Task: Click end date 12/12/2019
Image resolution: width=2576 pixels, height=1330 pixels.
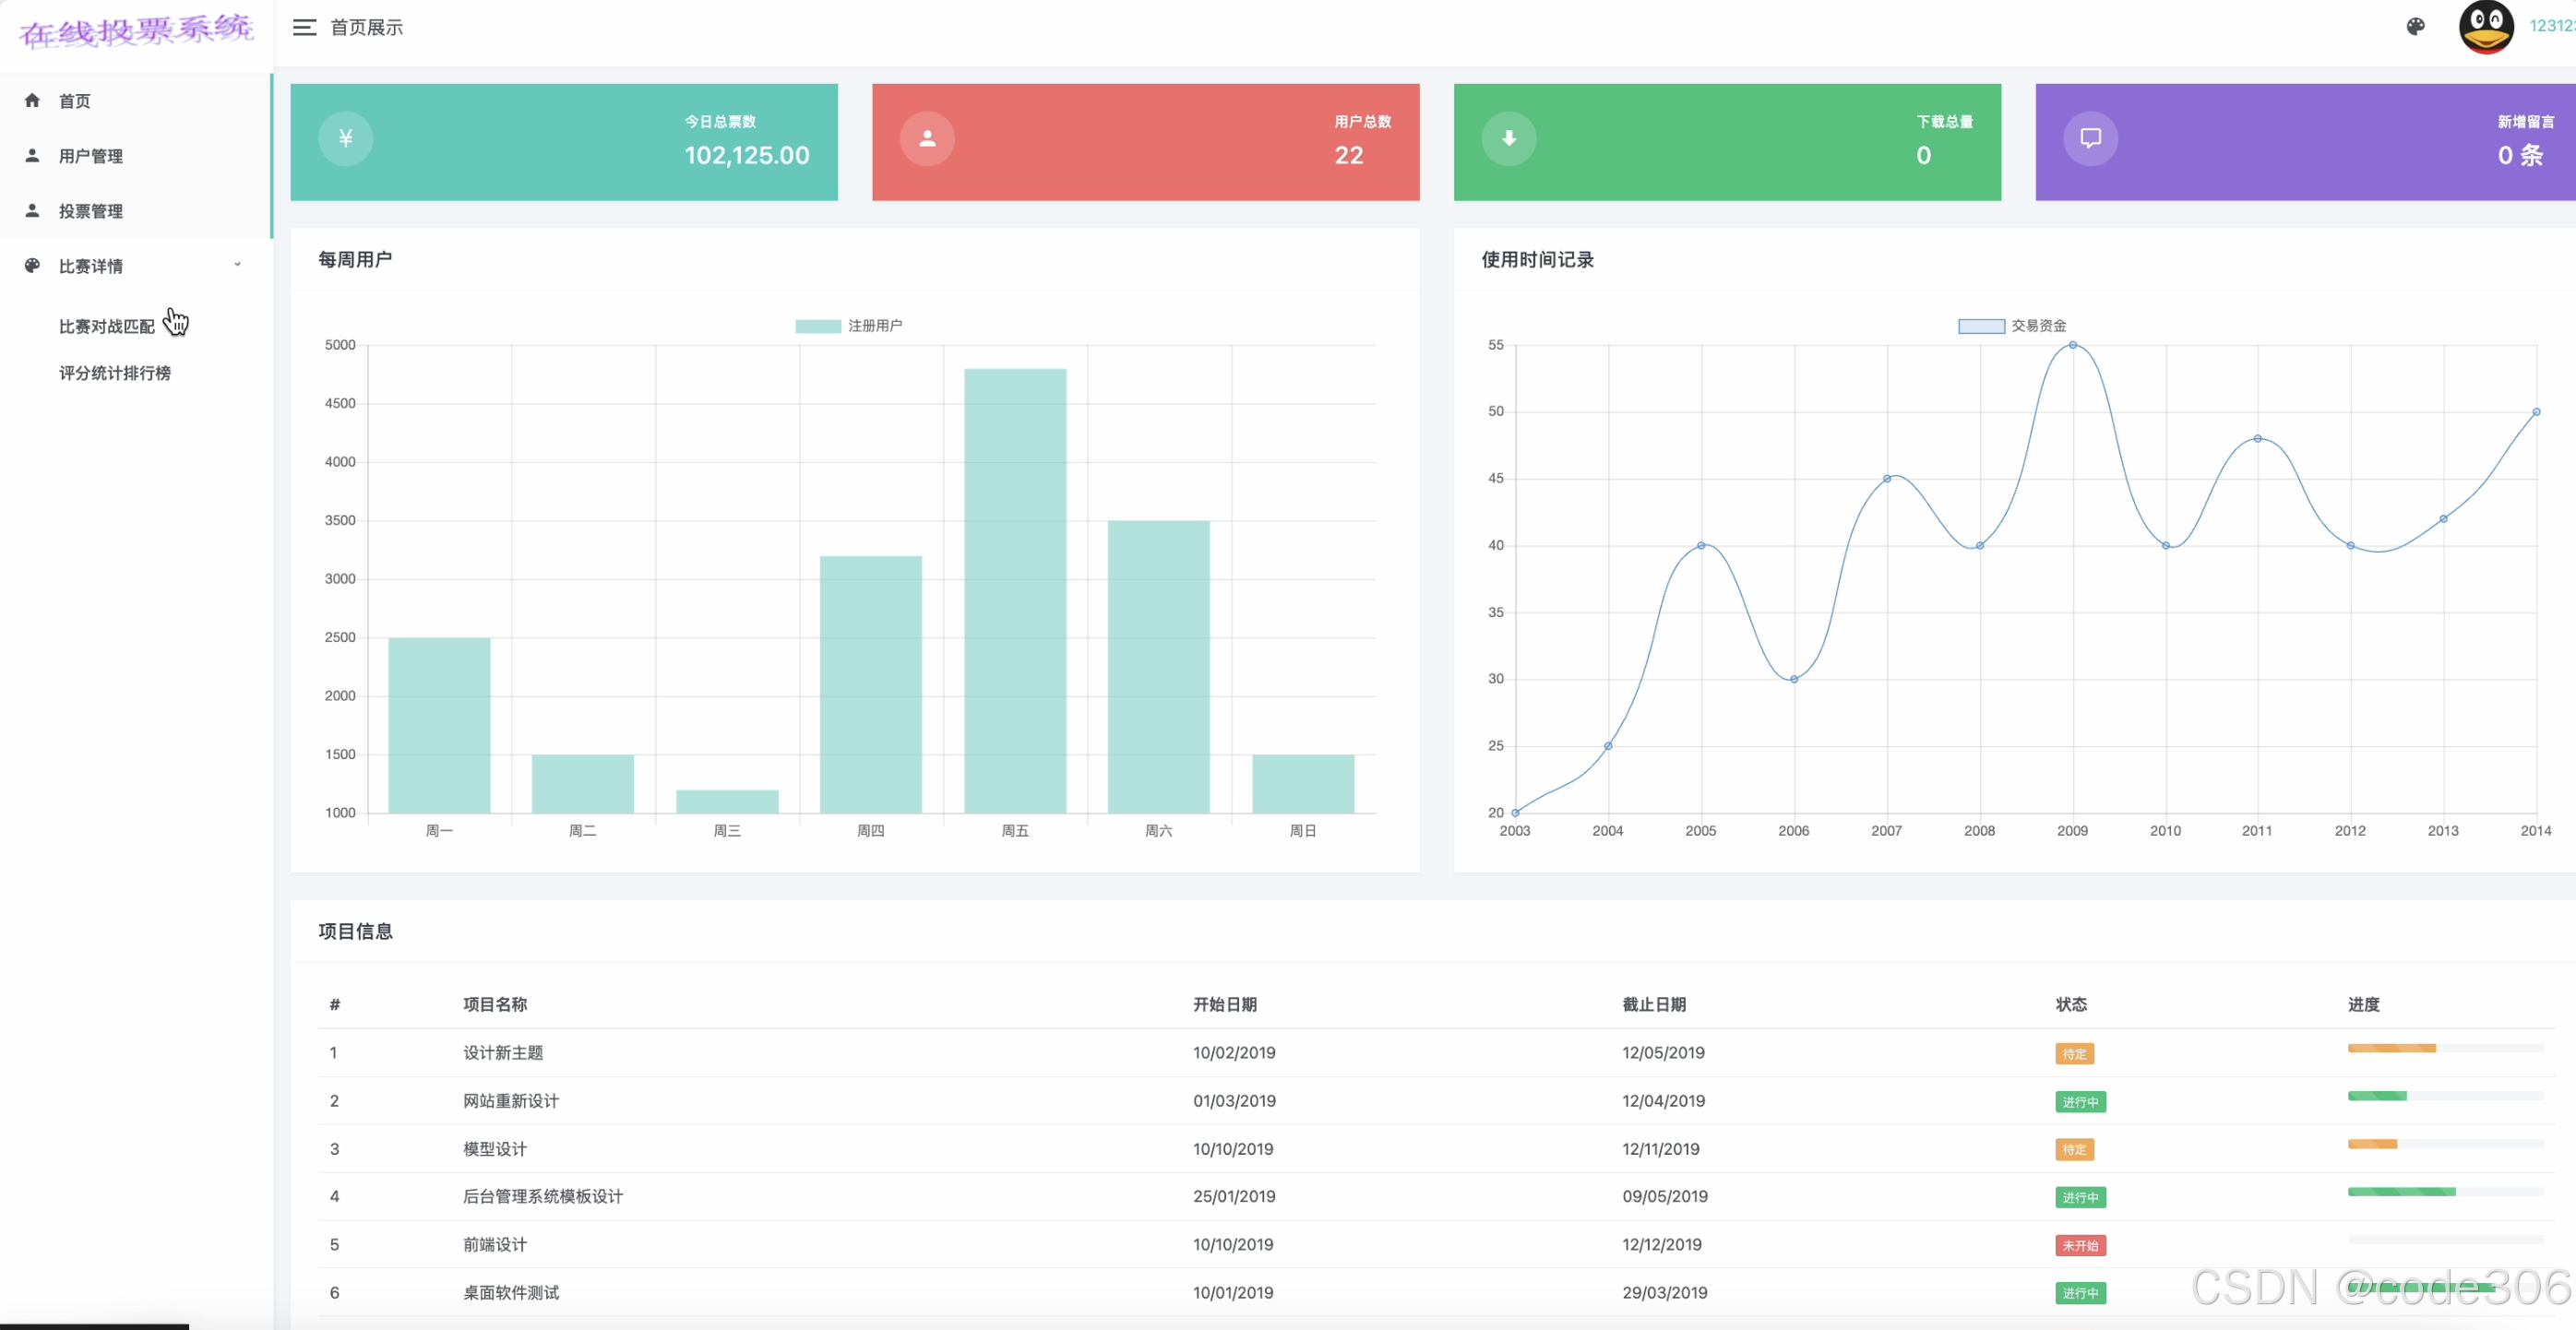Action: tap(1661, 1244)
